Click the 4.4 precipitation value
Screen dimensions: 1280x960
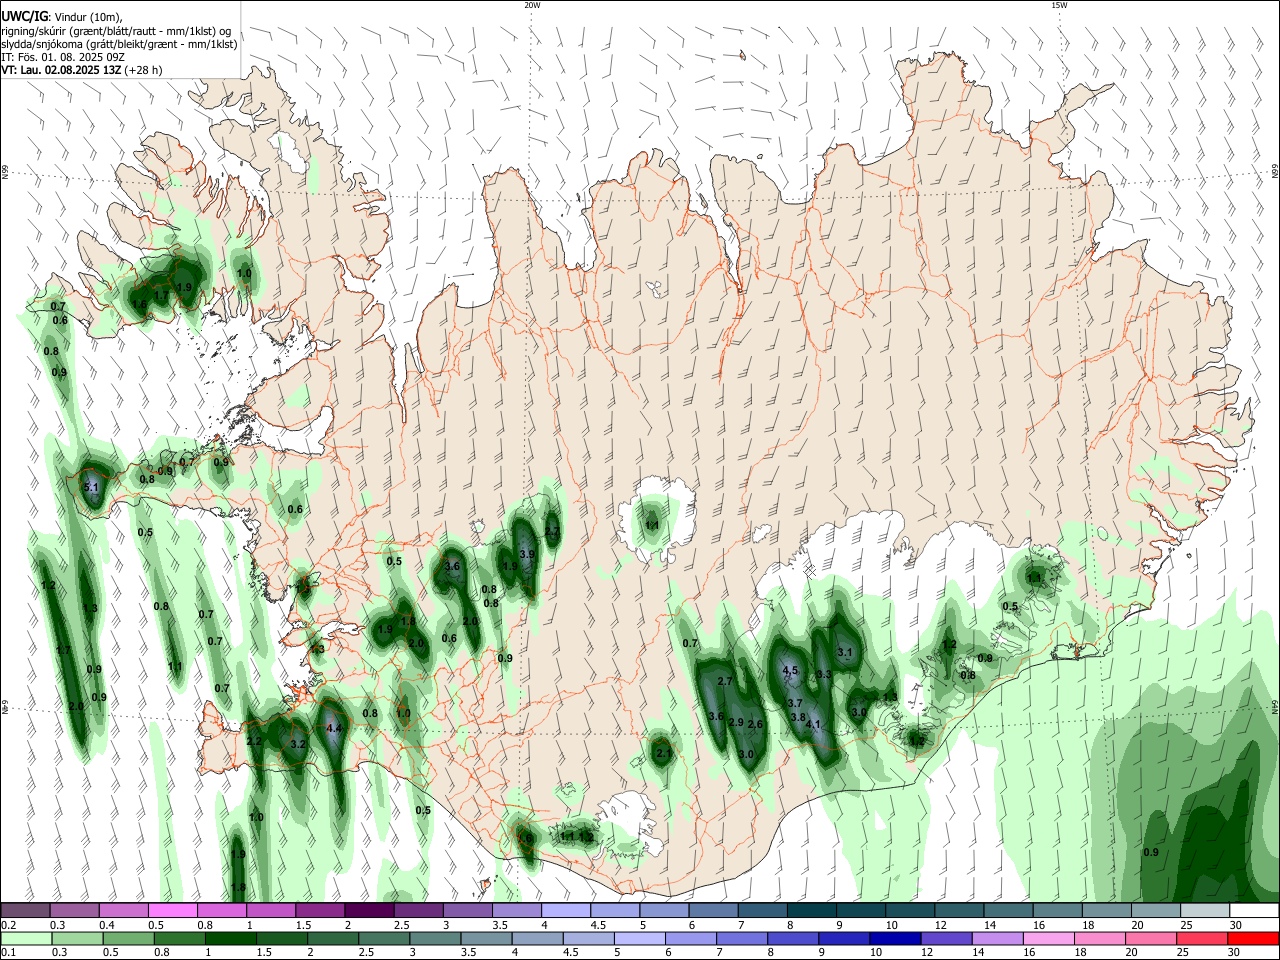pyautogui.click(x=334, y=729)
